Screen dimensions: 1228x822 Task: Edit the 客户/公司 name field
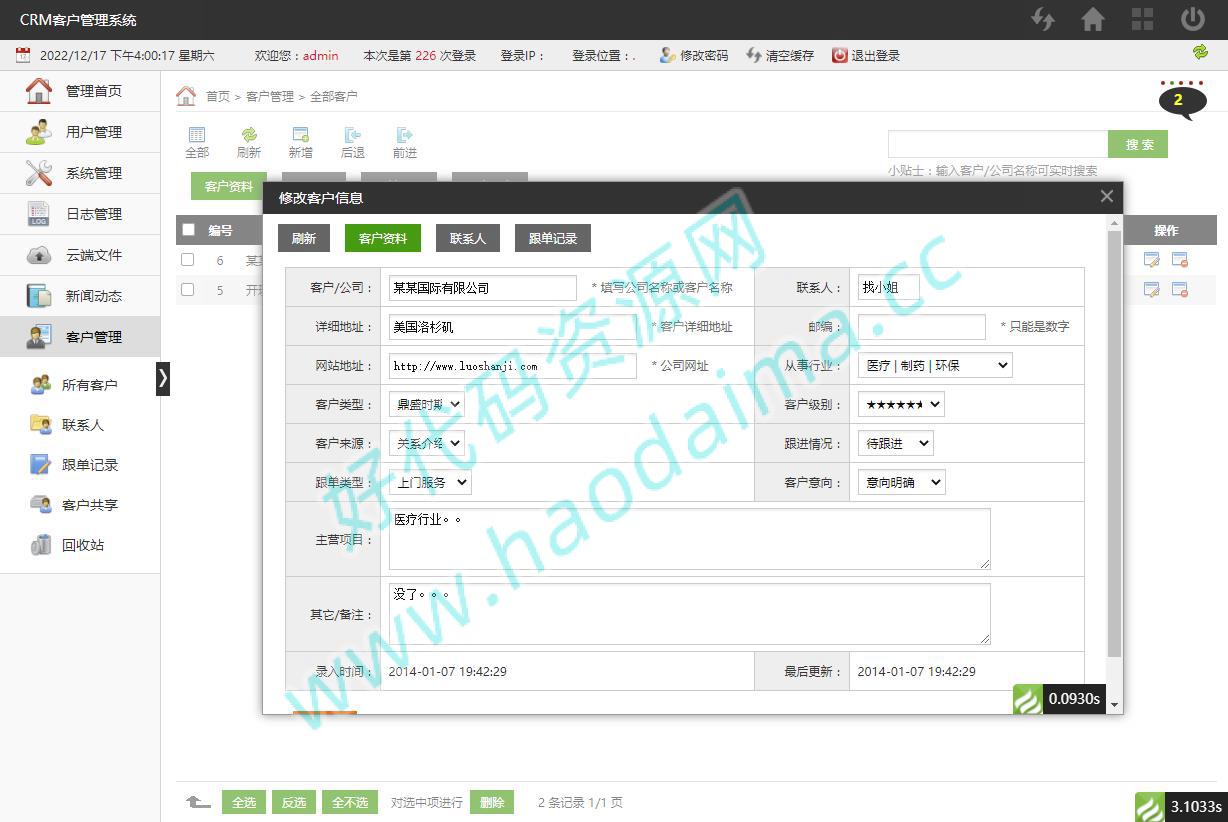[x=483, y=288]
